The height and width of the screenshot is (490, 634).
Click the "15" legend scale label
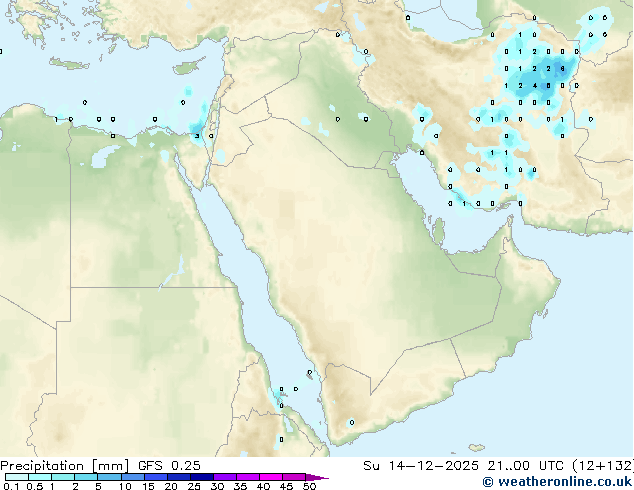click(x=148, y=486)
